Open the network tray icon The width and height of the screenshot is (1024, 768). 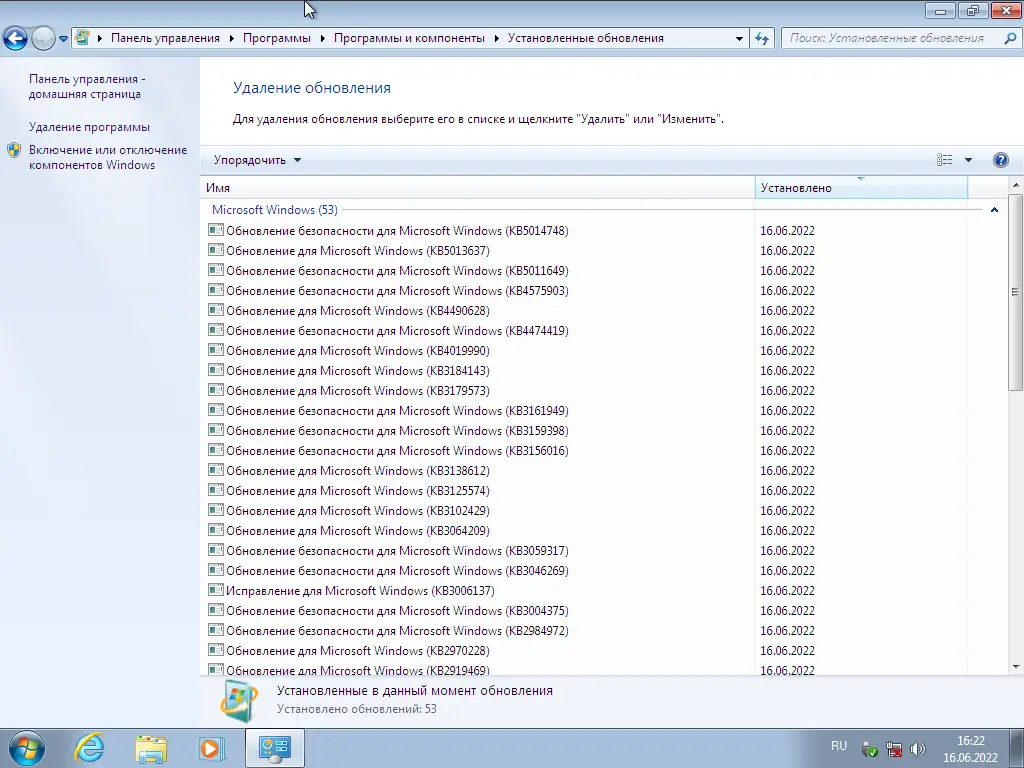[x=893, y=749]
